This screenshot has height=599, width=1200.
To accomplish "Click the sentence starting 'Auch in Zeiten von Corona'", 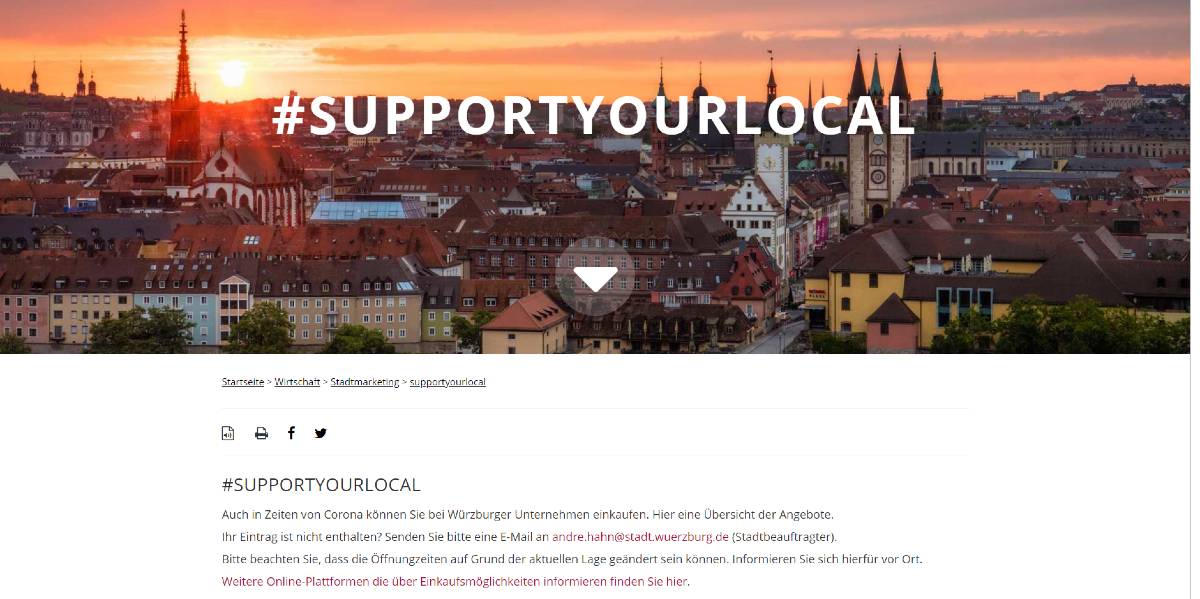I will (527, 515).
